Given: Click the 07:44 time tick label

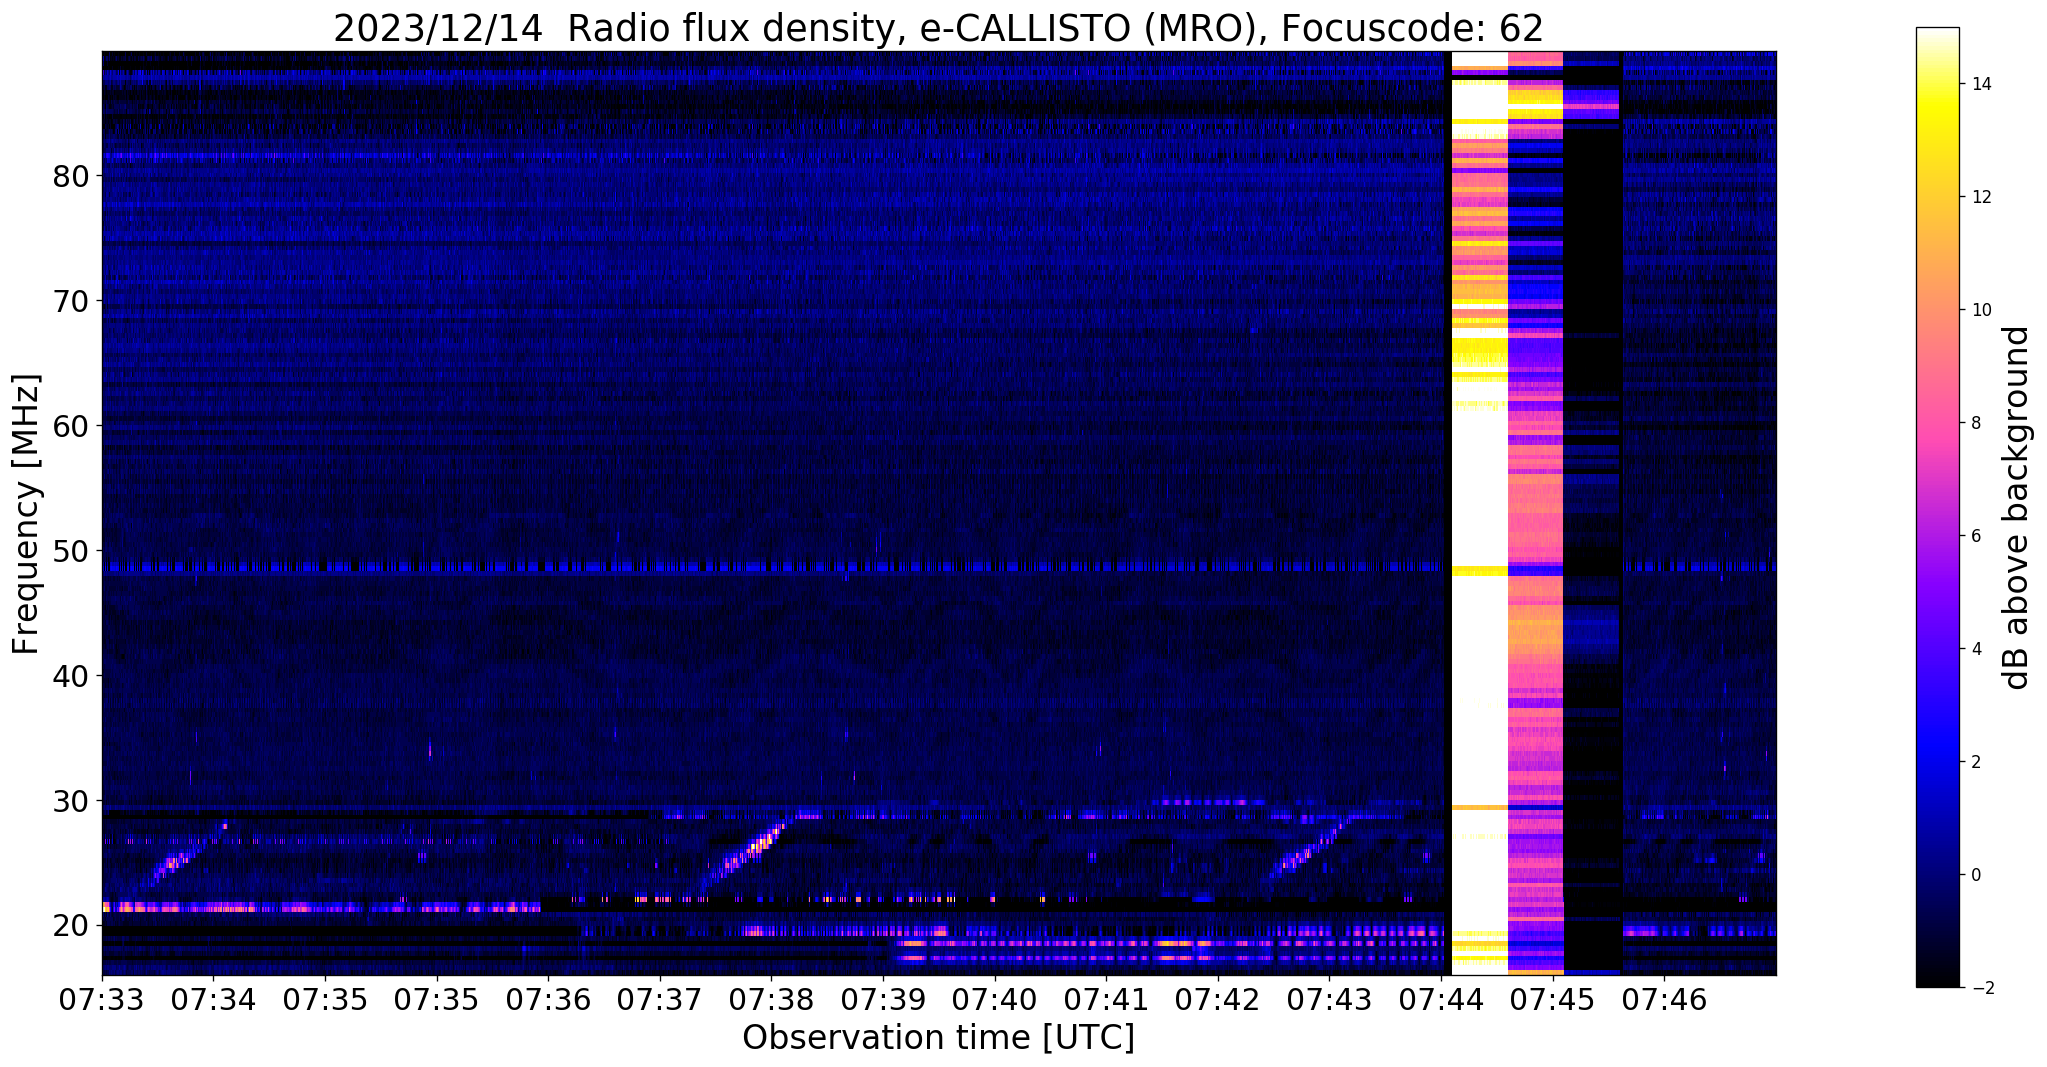Looking at the screenshot, I should [1441, 1000].
